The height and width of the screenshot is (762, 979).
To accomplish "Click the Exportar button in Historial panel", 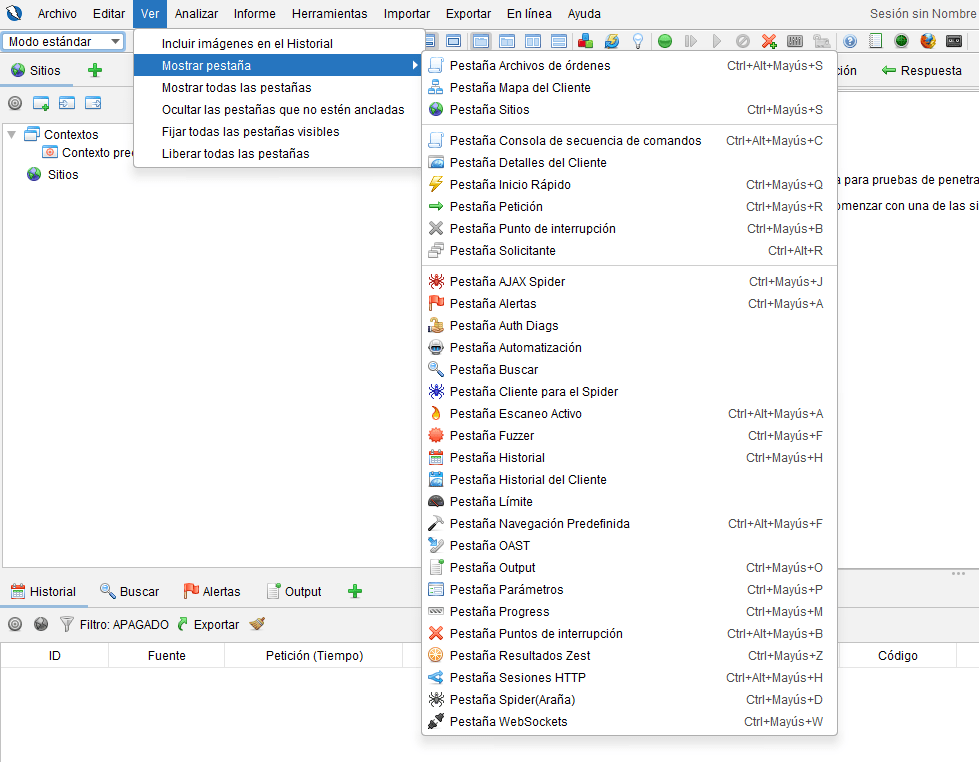I will point(208,624).
